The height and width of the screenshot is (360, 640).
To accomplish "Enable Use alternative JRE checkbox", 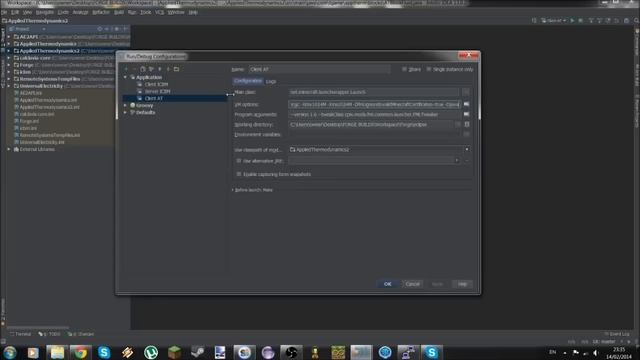I will (x=239, y=161).
